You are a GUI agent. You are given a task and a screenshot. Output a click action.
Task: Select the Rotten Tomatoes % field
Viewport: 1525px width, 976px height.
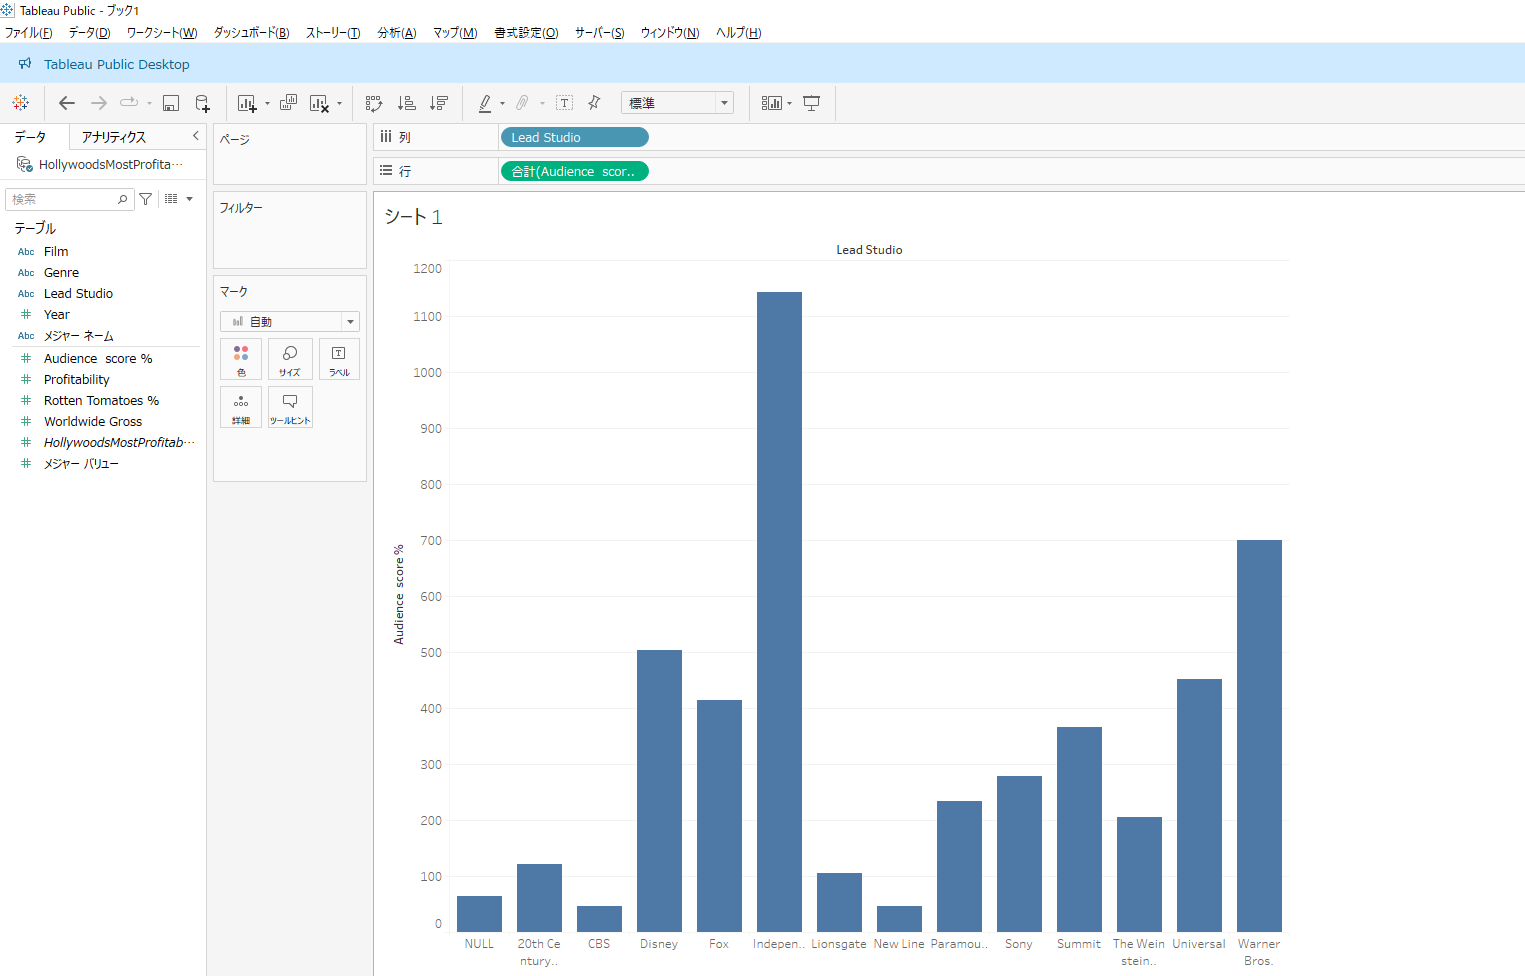[x=103, y=400]
